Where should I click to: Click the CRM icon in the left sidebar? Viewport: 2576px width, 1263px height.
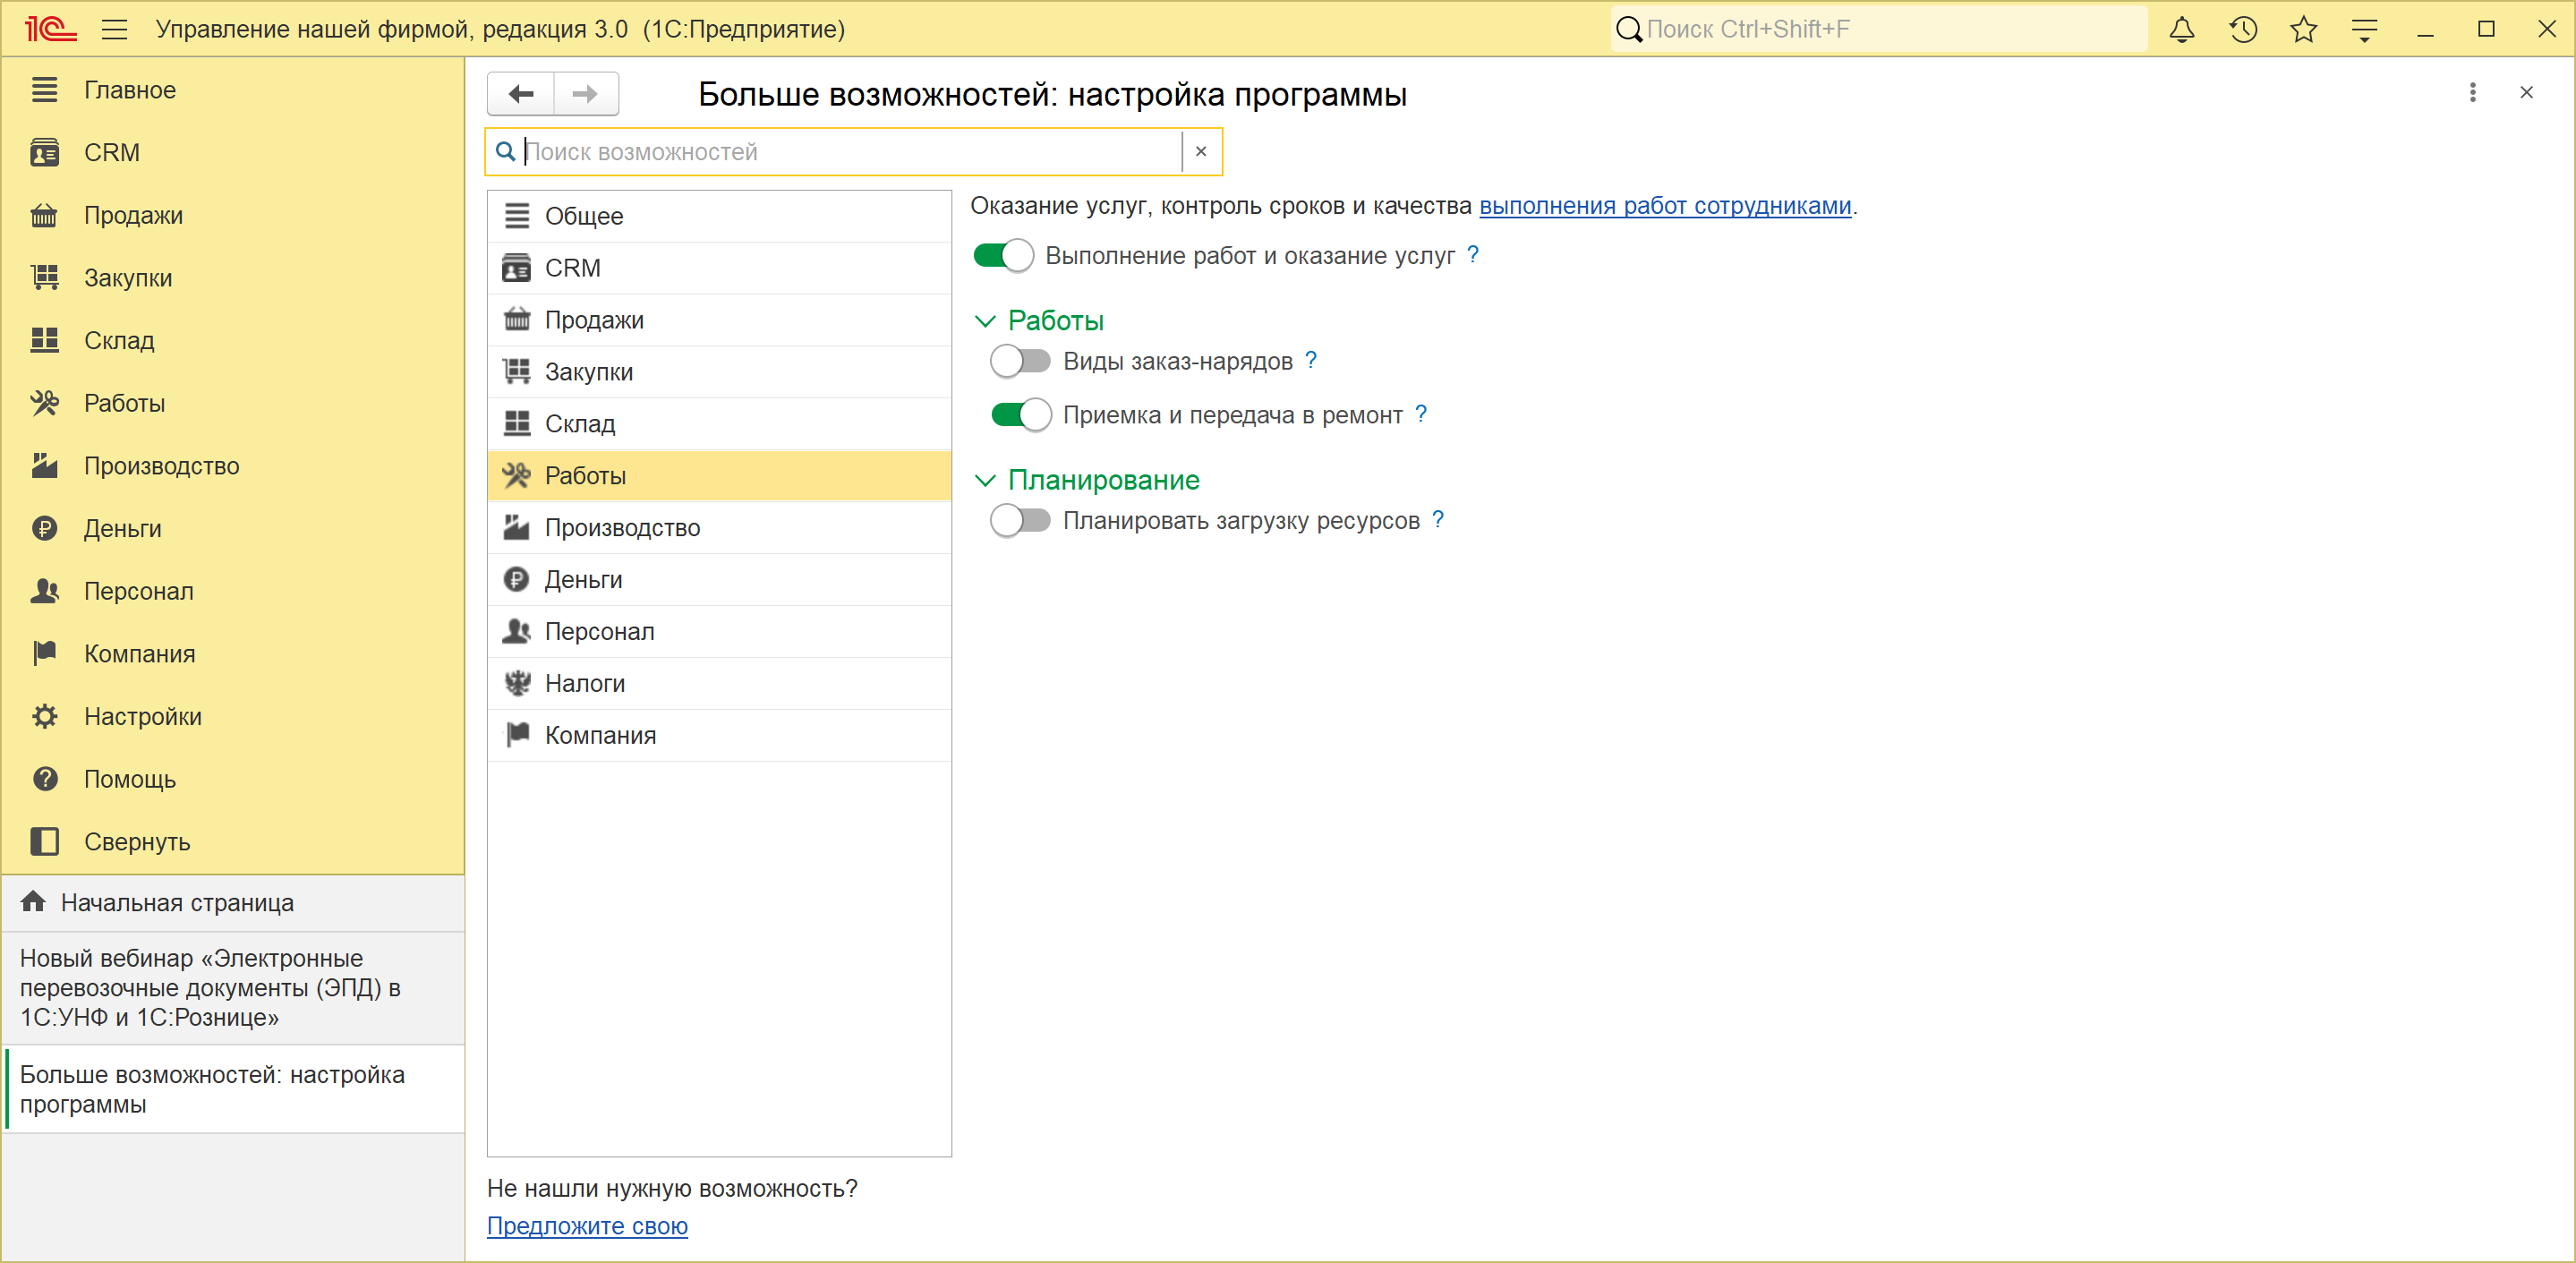44,152
